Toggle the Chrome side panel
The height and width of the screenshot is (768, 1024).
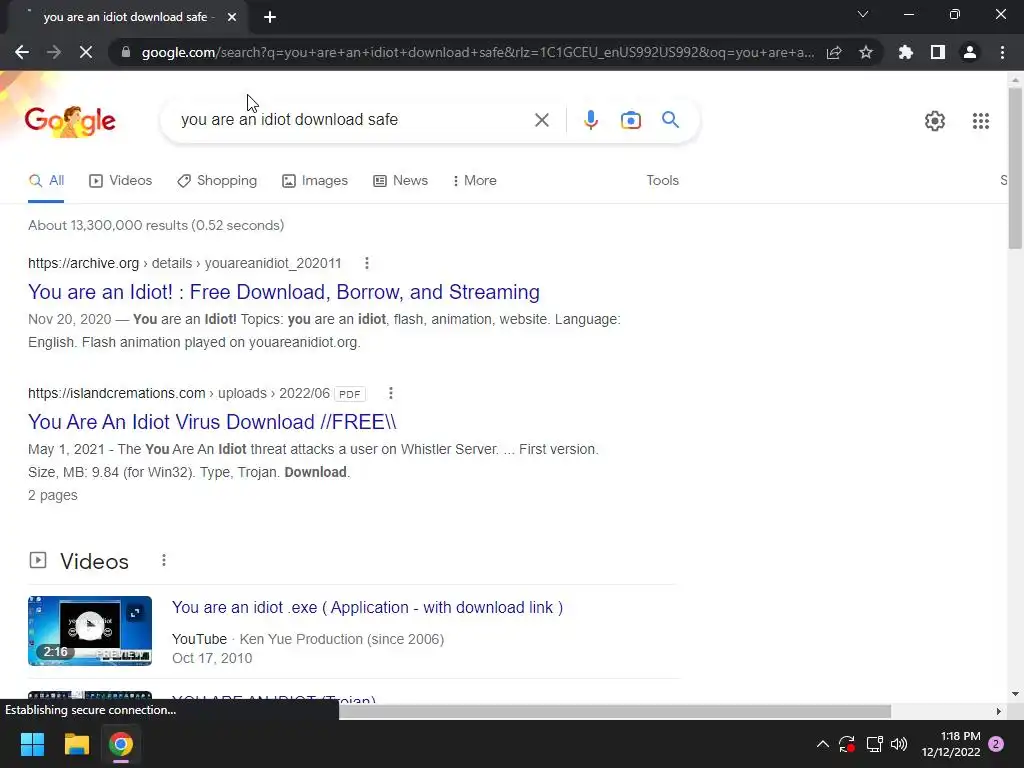(x=938, y=52)
